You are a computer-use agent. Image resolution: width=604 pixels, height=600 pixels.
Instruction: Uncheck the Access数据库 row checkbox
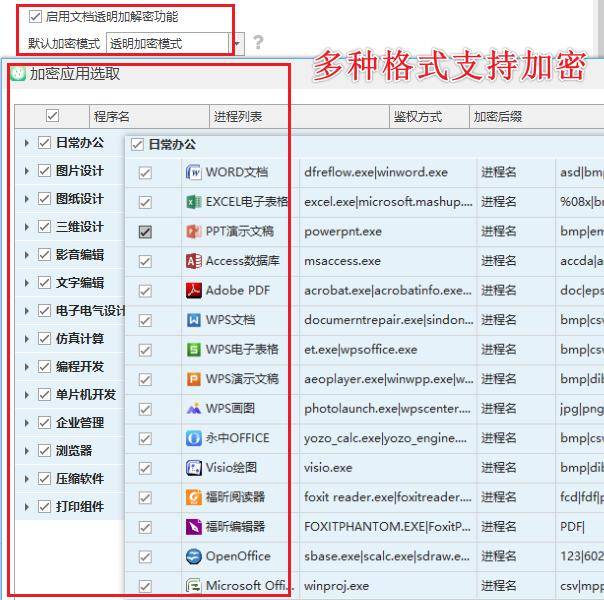(x=145, y=261)
